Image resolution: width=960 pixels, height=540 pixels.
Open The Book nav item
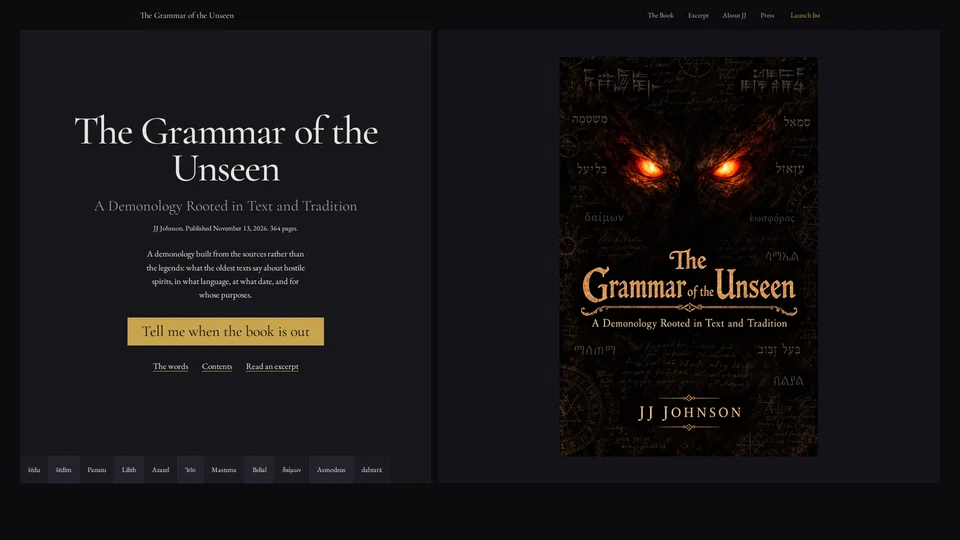pyautogui.click(x=661, y=15)
